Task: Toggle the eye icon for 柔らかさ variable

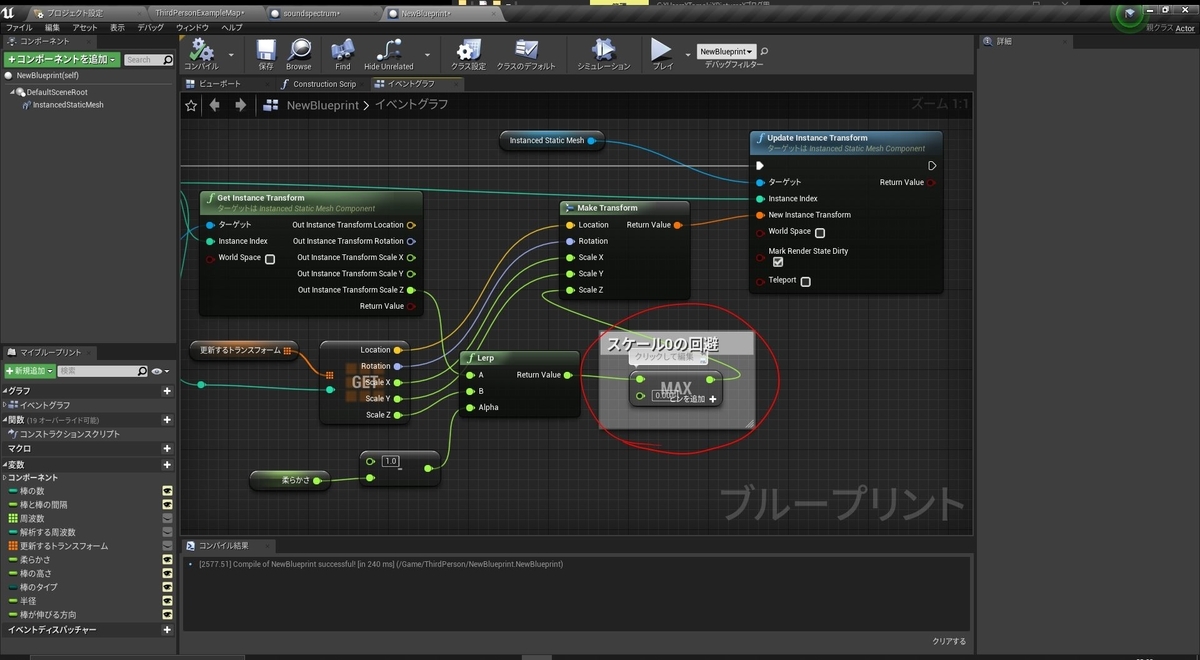Action: pos(167,560)
